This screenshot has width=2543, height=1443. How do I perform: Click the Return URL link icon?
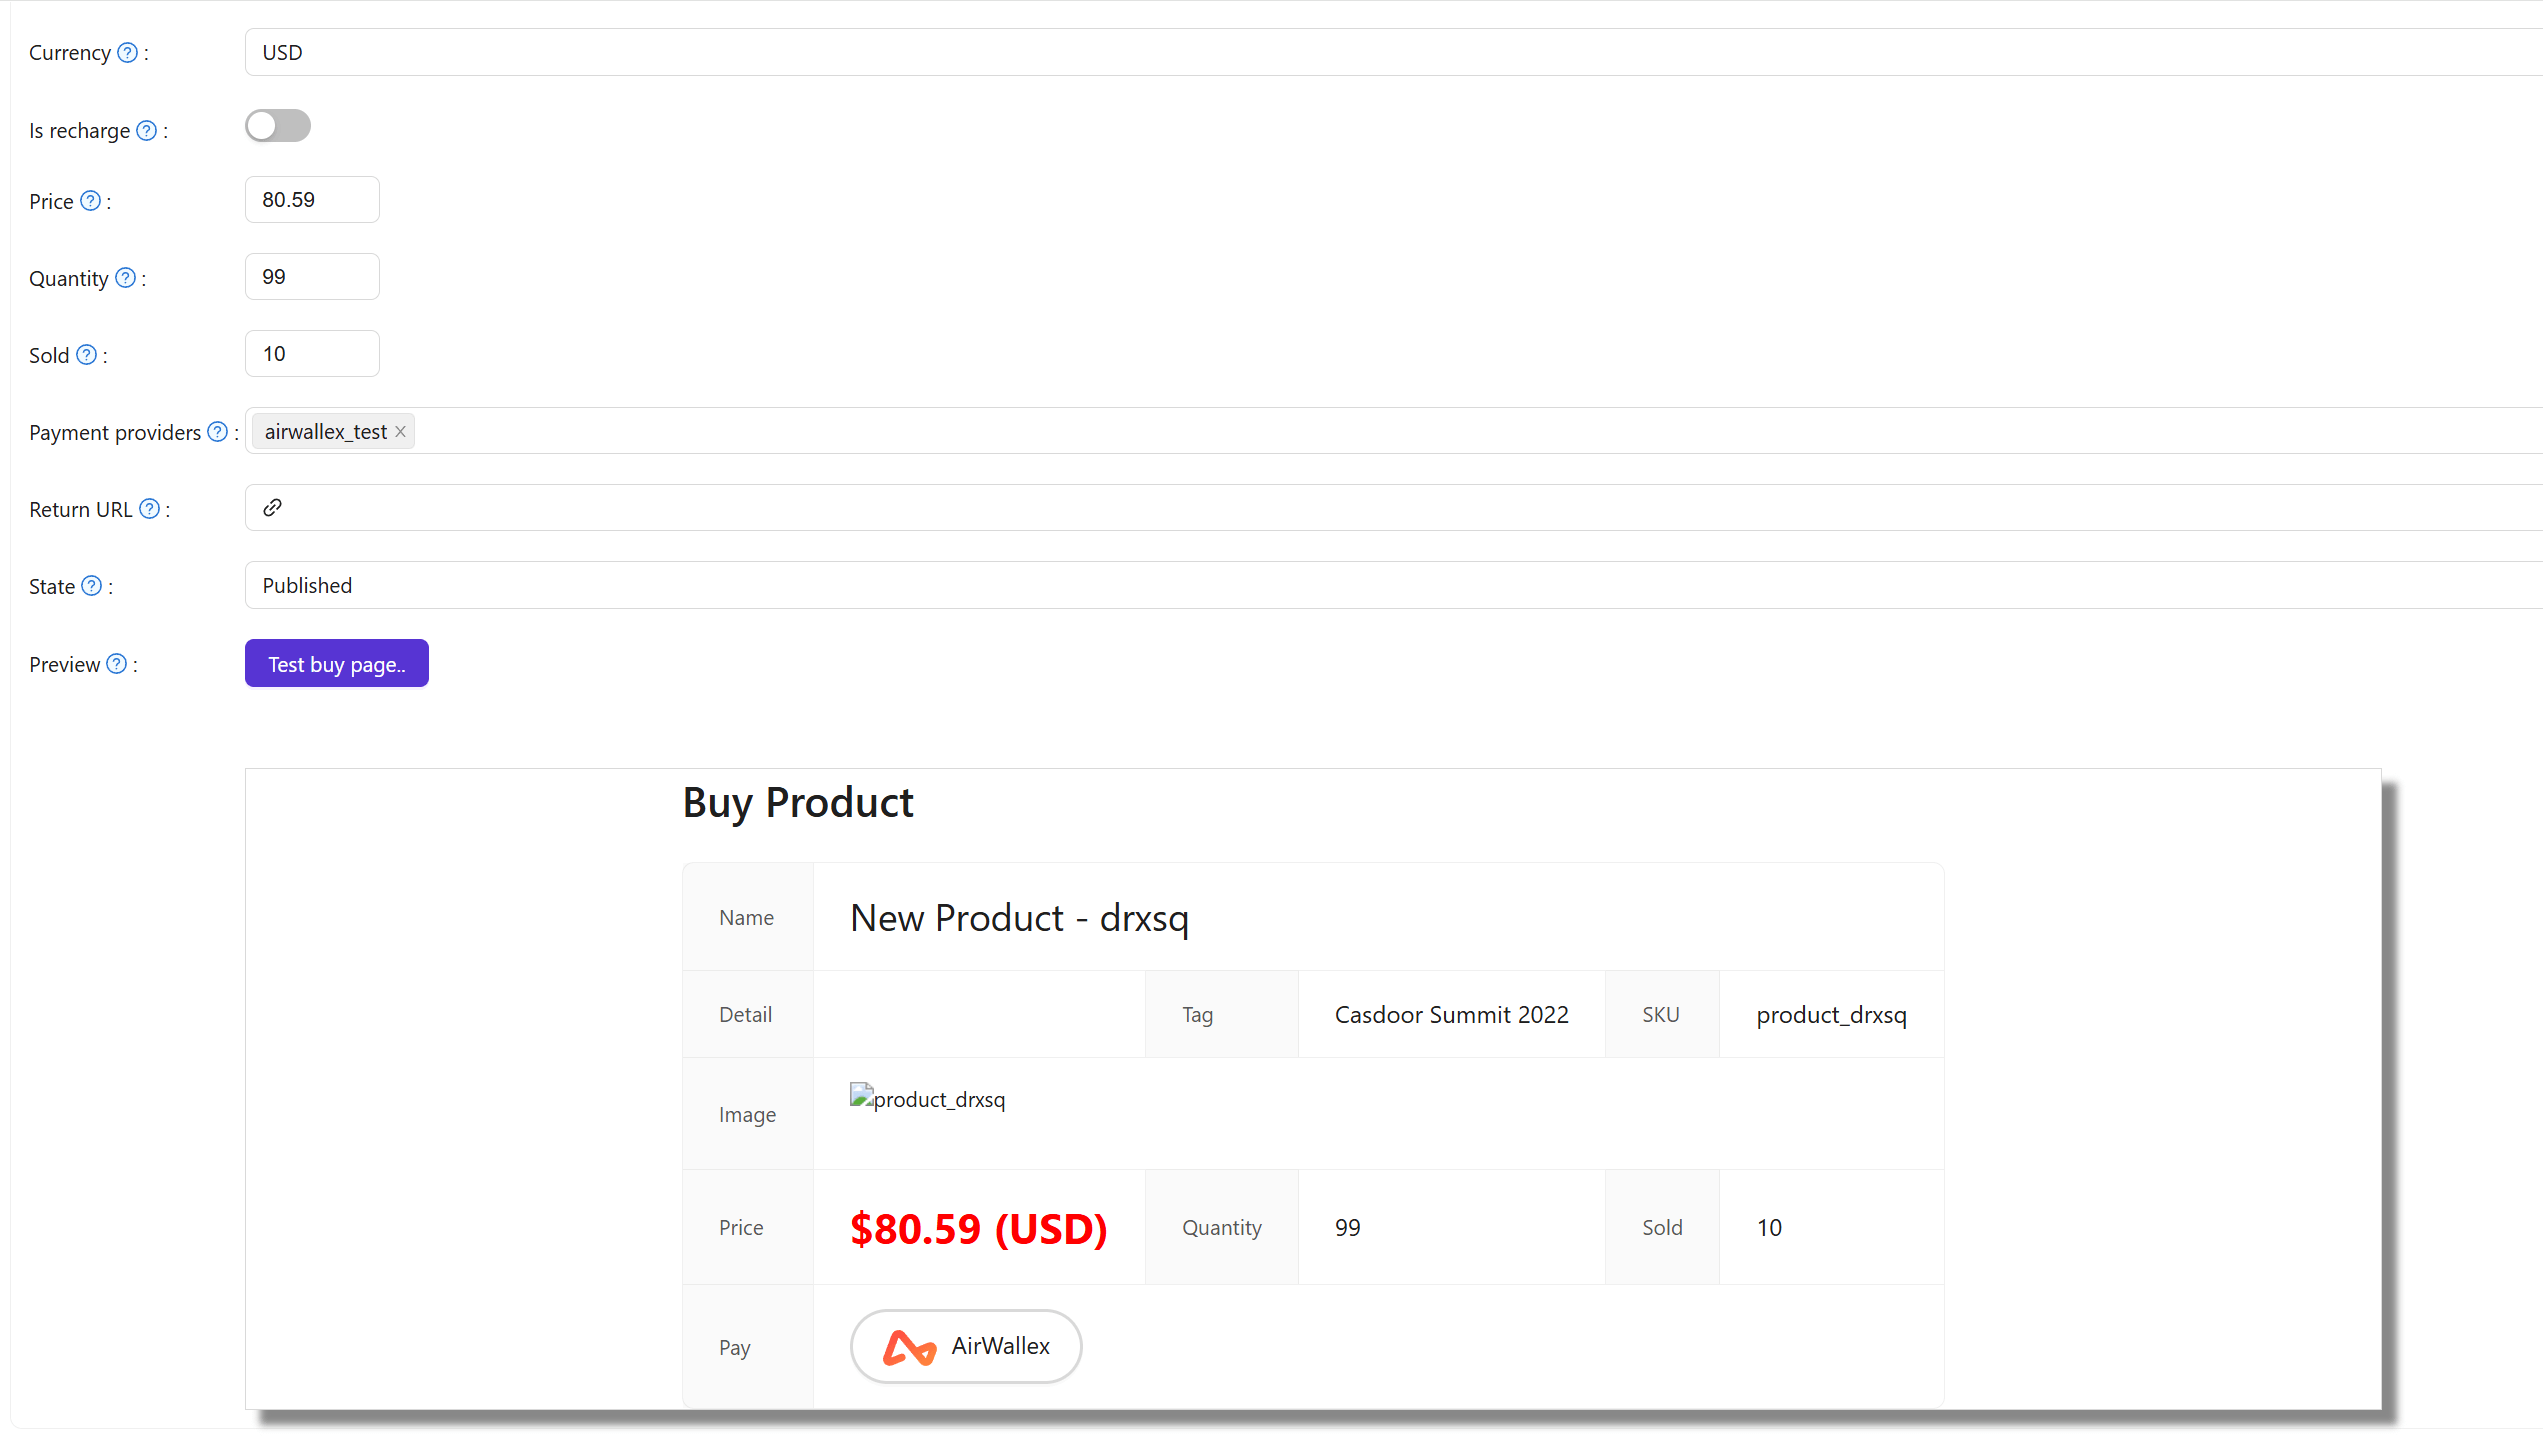(272, 508)
